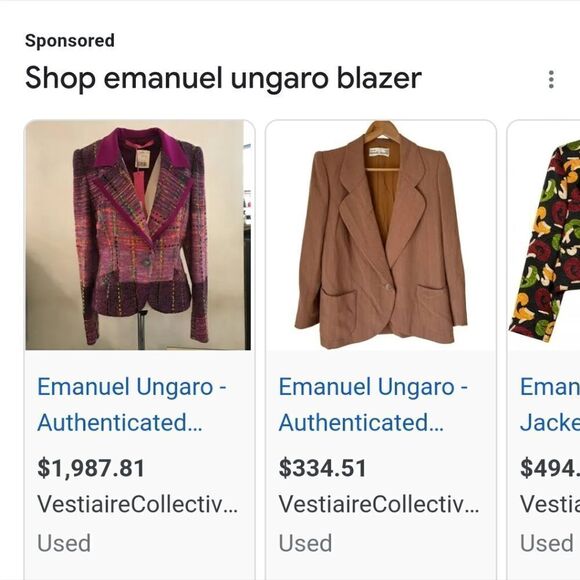Viewport: 580px width, 580px height.
Task: Click the Sponsored label
Action: (70, 40)
